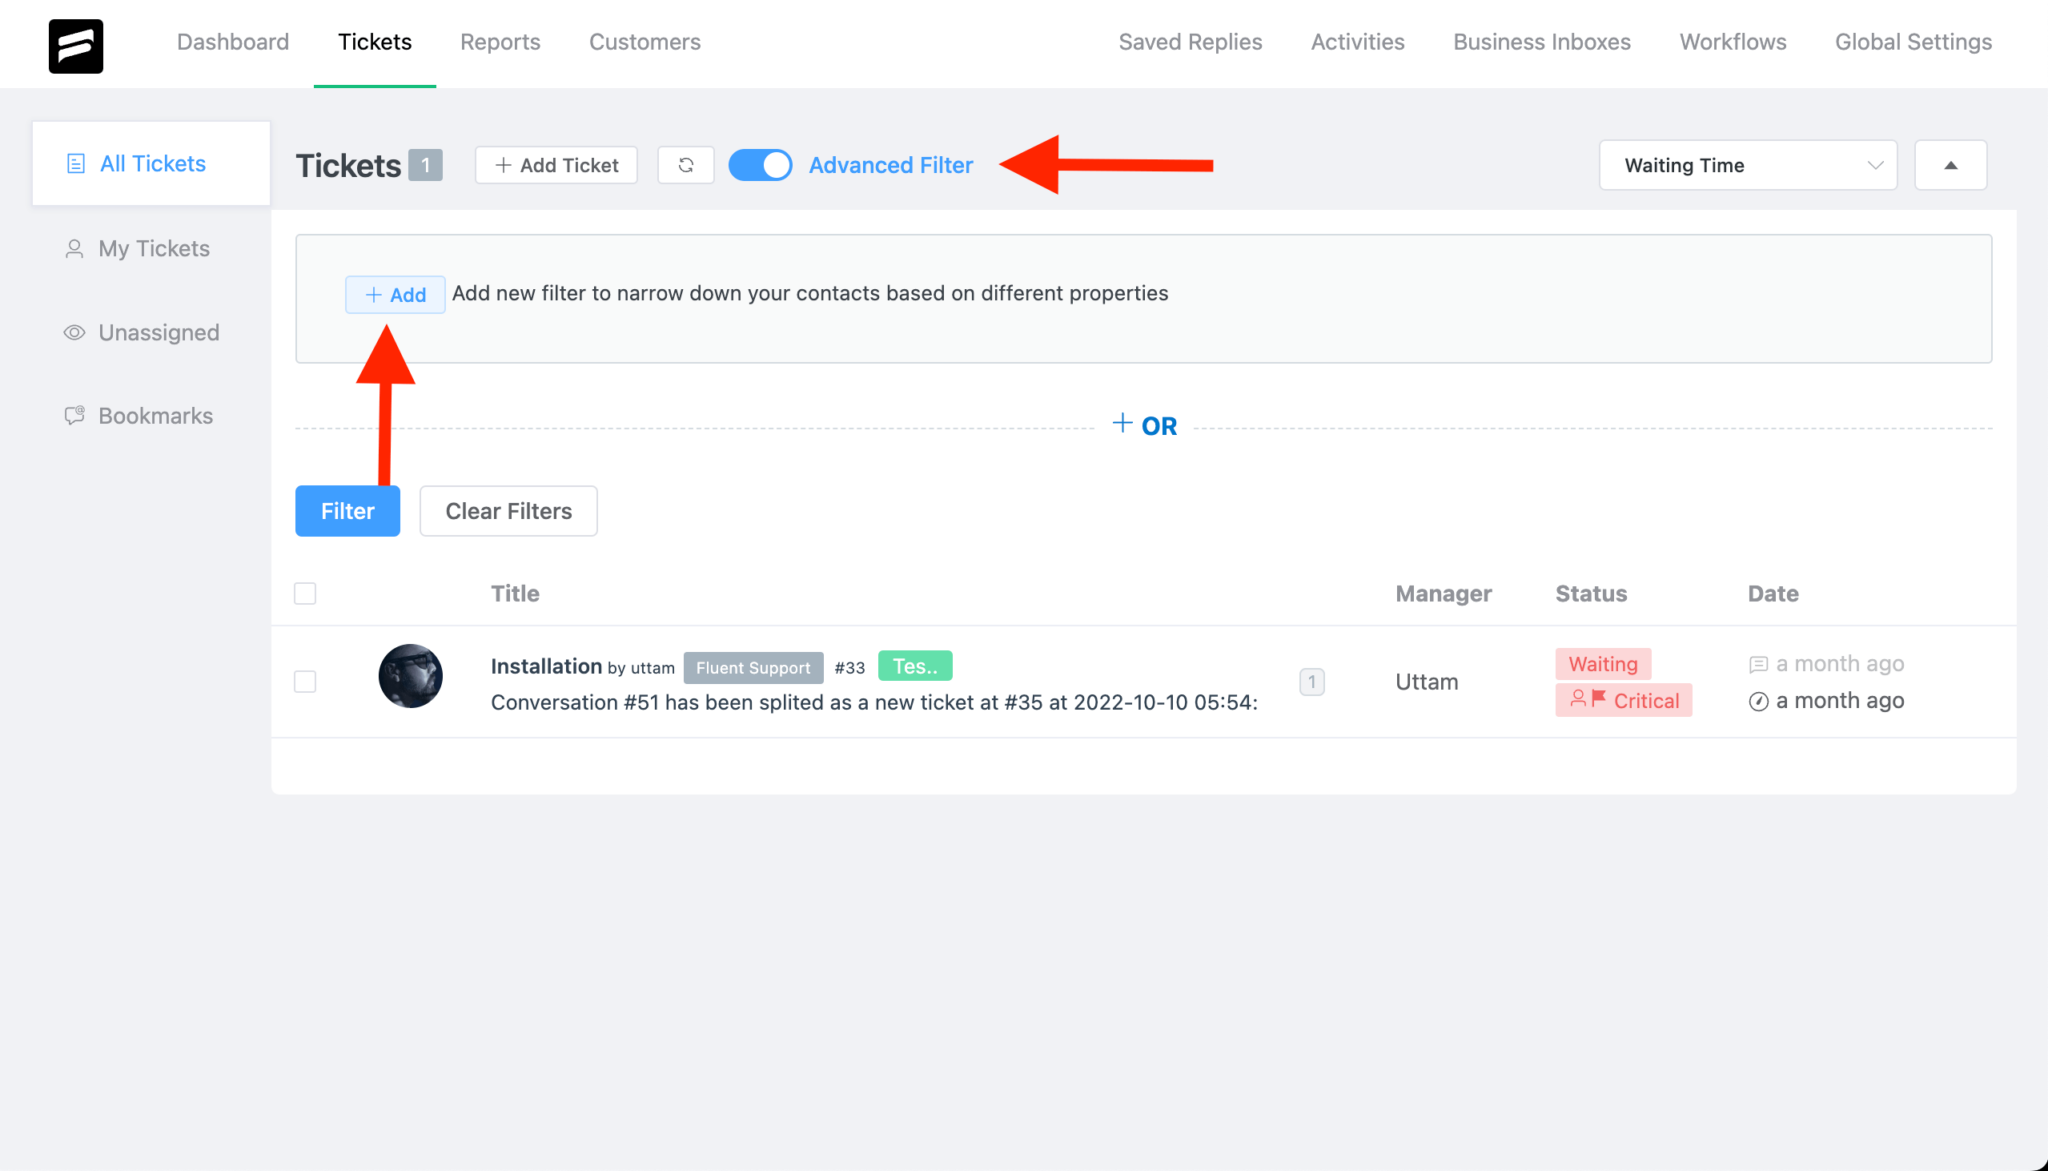Select the My Tickets sidebar item

[x=151, y=249]
